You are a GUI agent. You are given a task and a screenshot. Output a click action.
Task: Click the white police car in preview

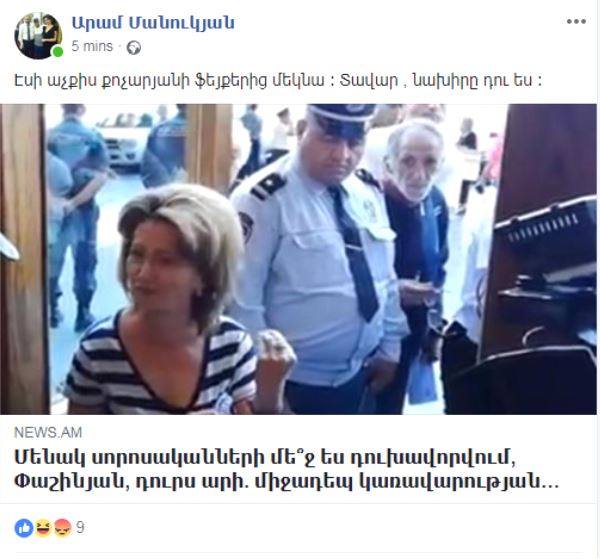tap(126, 143)
